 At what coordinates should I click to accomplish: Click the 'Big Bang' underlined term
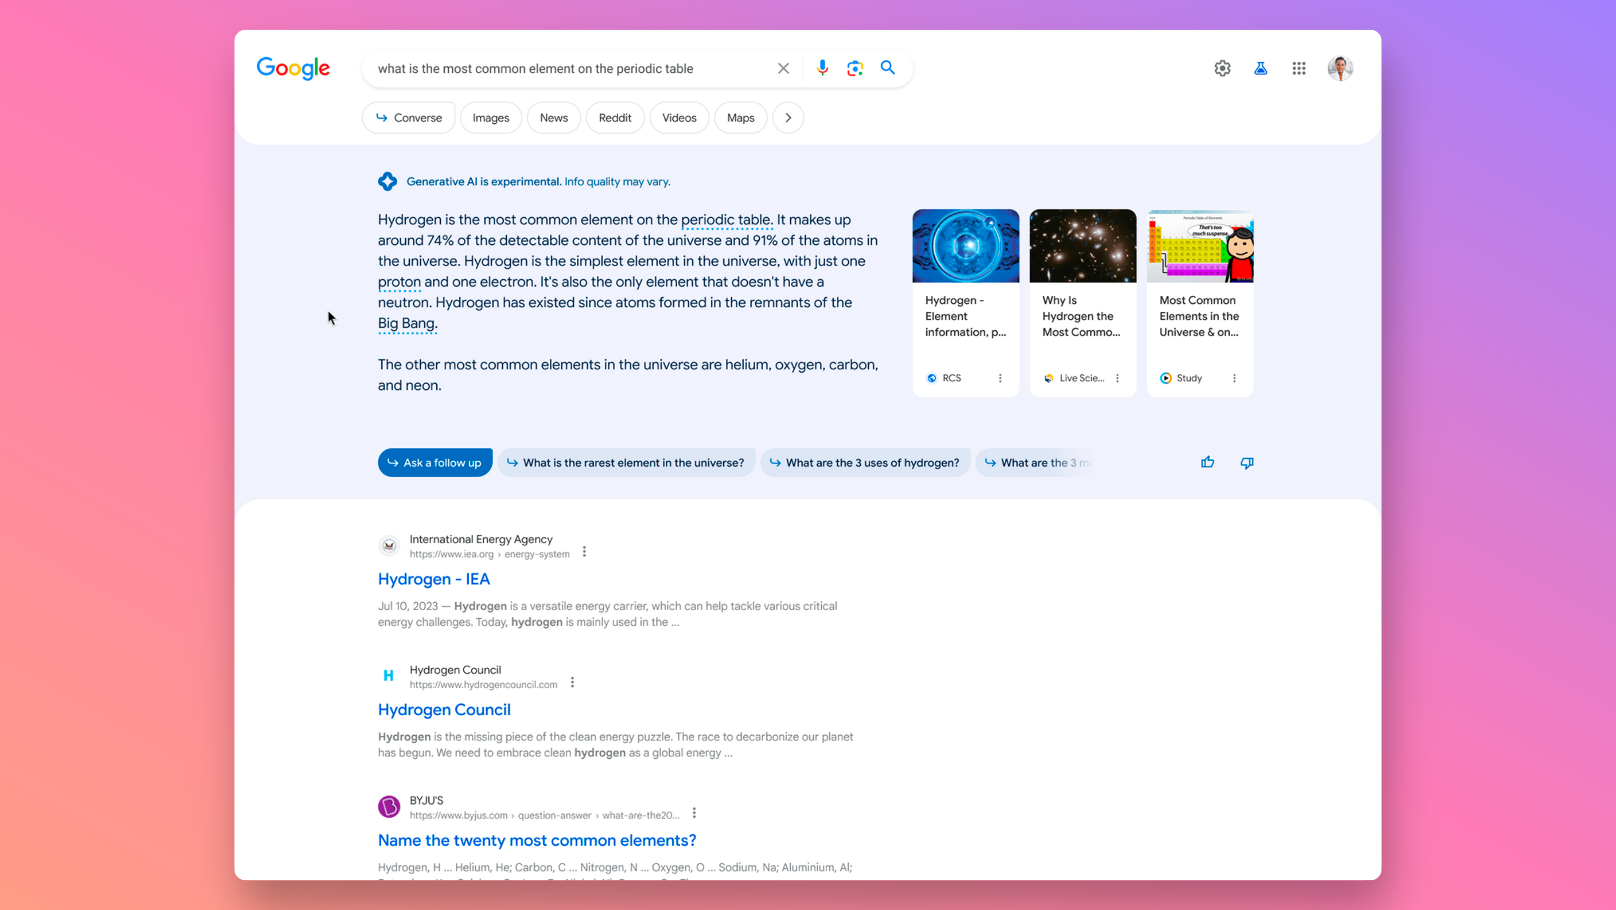(407, 323)
